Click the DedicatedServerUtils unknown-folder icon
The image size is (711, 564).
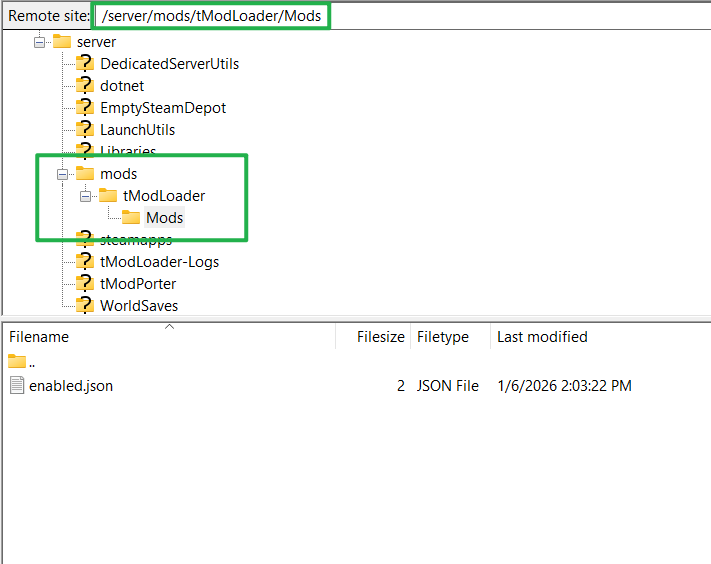point(85,63)
